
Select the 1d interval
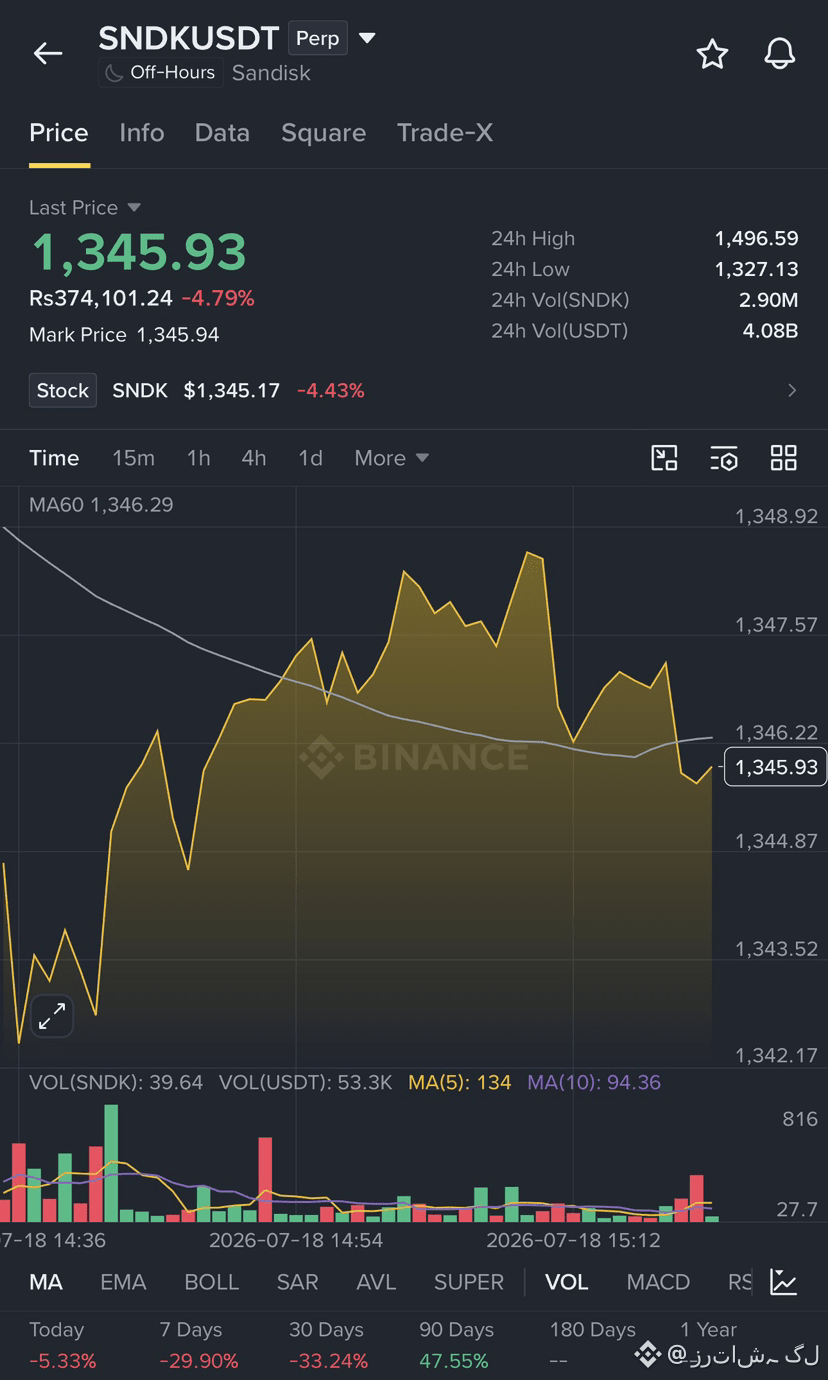click(x=311, y=458)
